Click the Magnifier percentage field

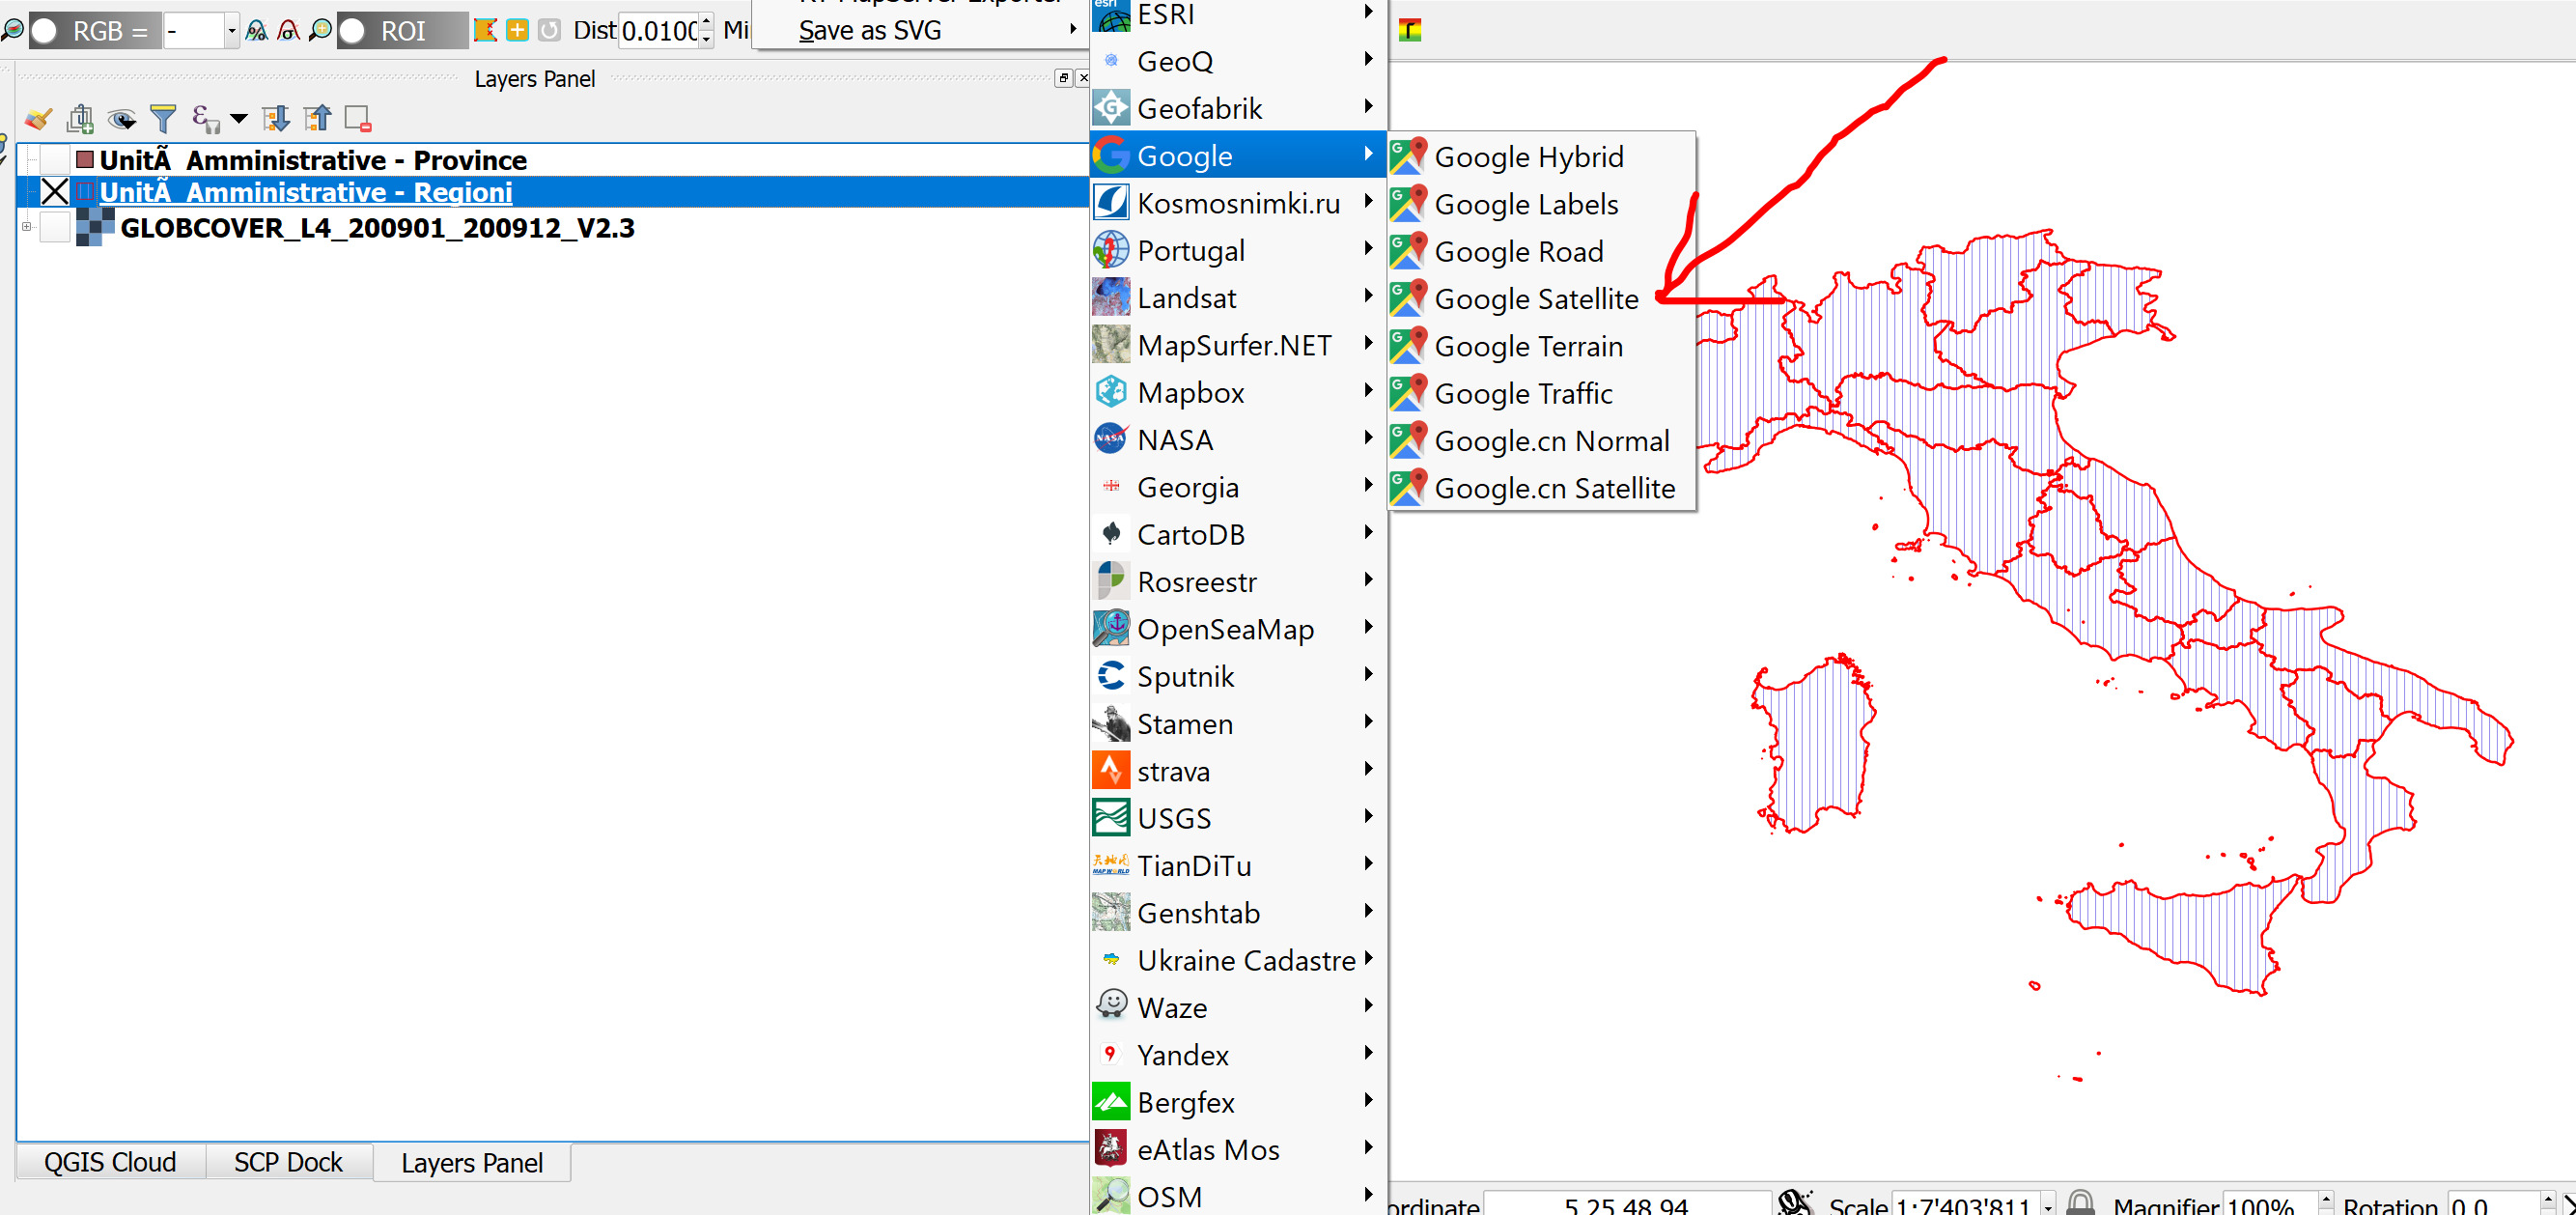pyautogui.click(x=2269, y=1205)
